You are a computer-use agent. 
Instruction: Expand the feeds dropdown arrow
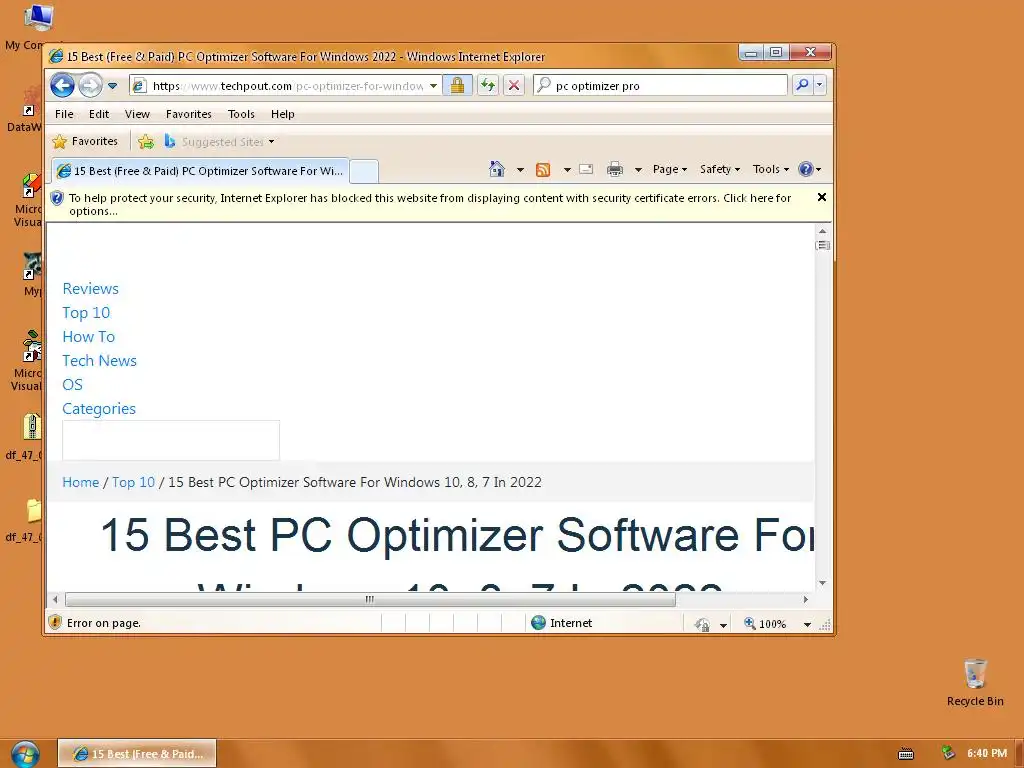tap(567, 170)
